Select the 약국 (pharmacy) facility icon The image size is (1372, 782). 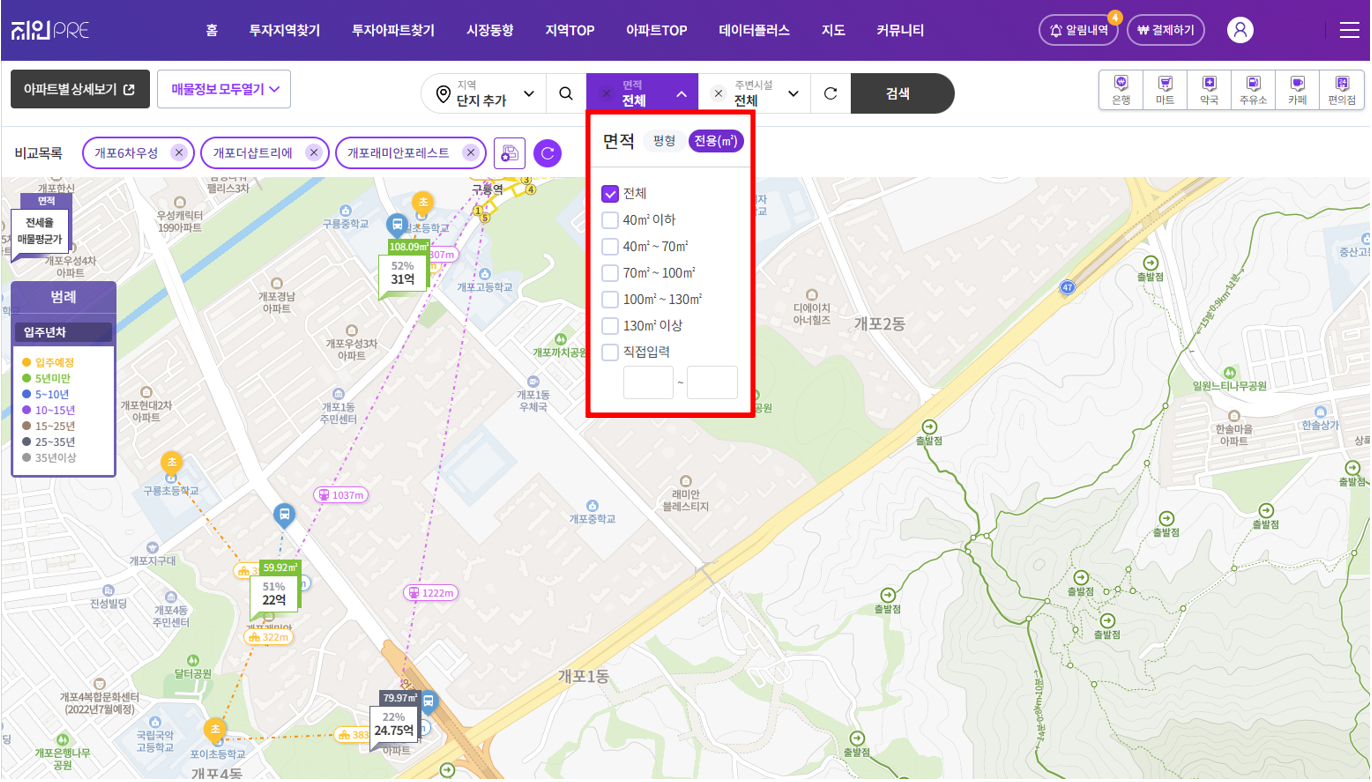click(1208, 90)
